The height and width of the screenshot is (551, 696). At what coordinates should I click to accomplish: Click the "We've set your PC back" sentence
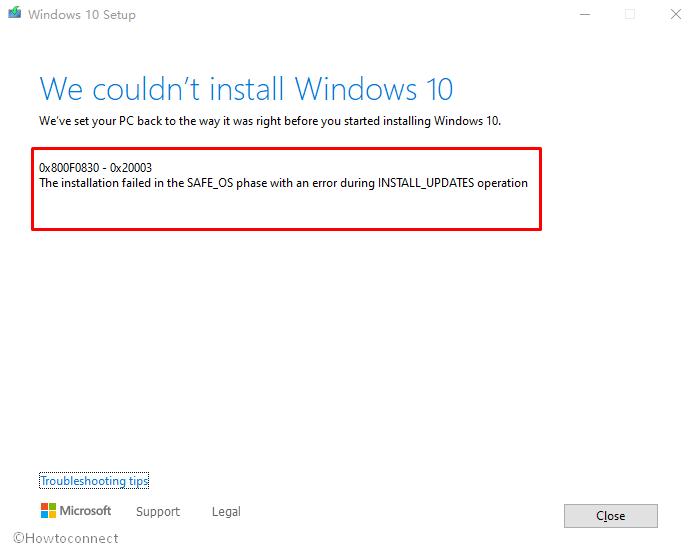270,121
